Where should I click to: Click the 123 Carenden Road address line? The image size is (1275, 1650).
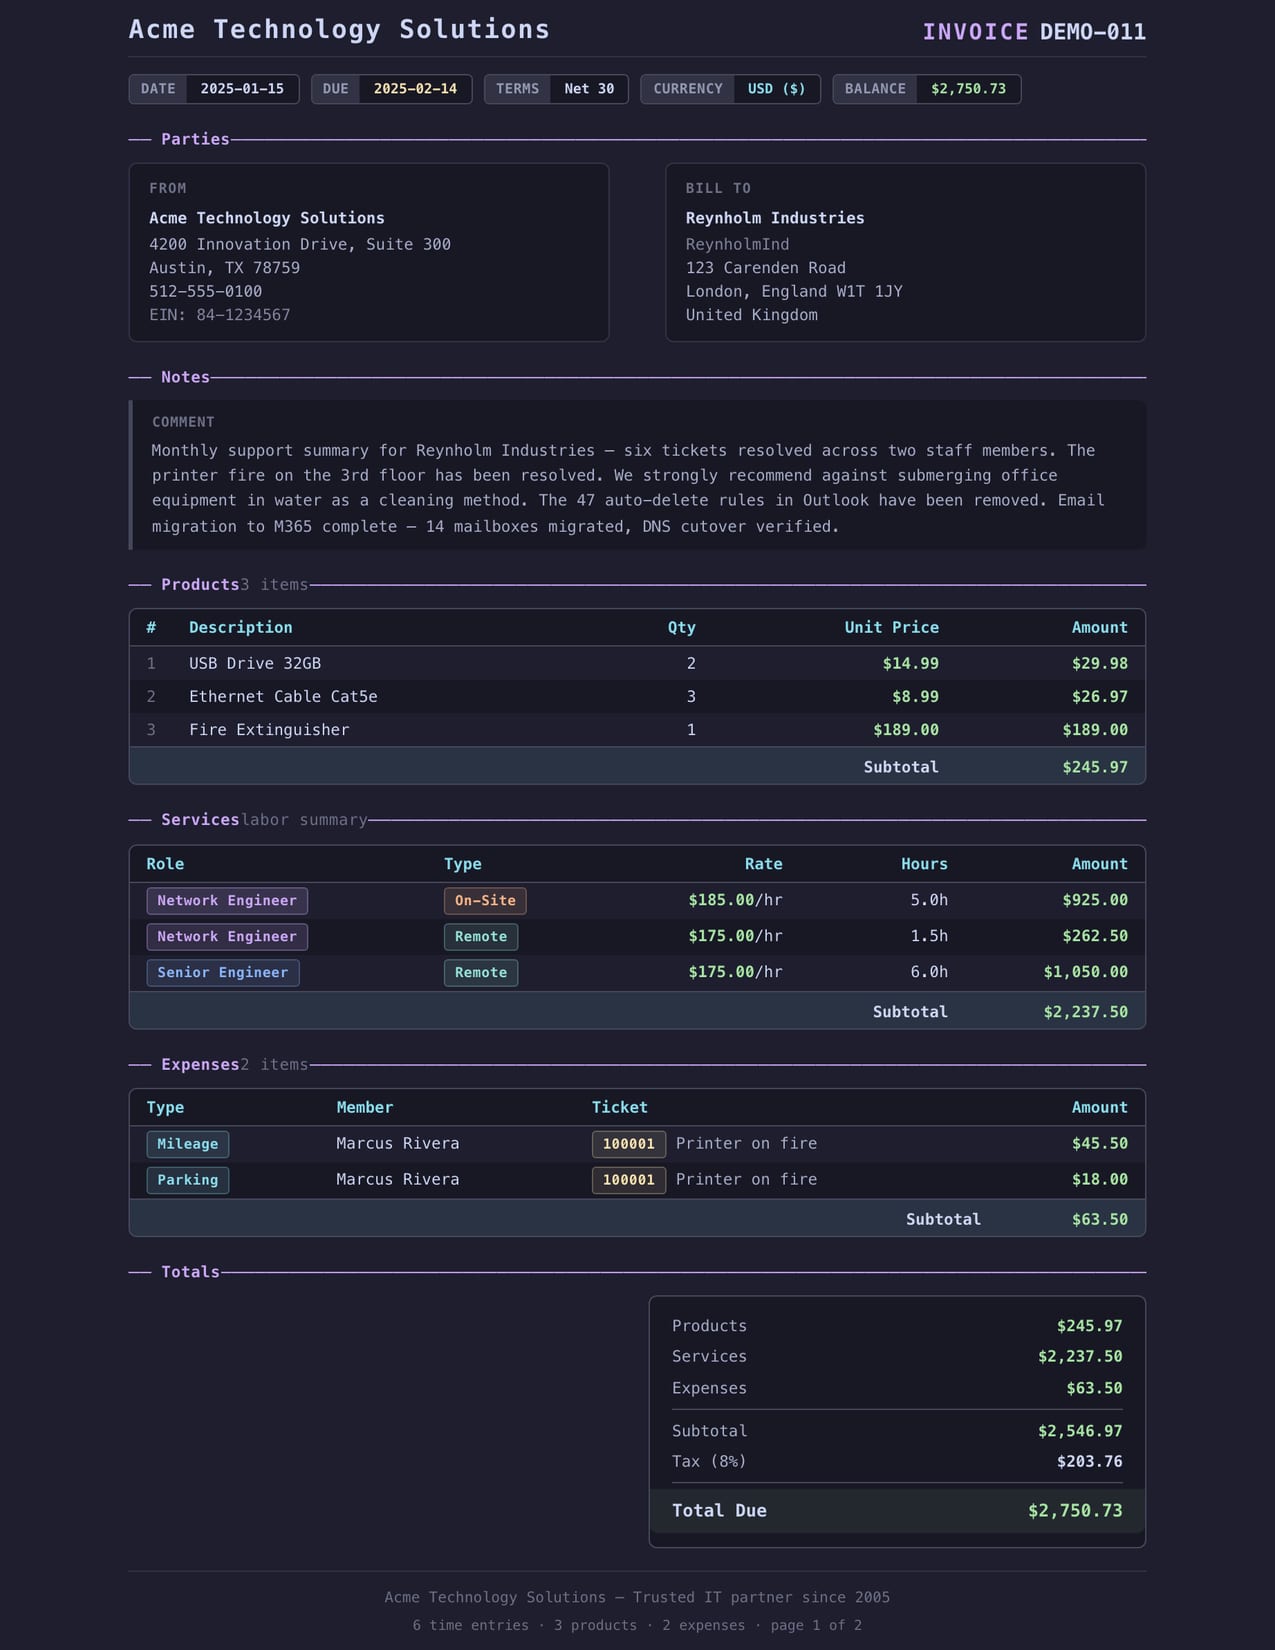[766, 268]
